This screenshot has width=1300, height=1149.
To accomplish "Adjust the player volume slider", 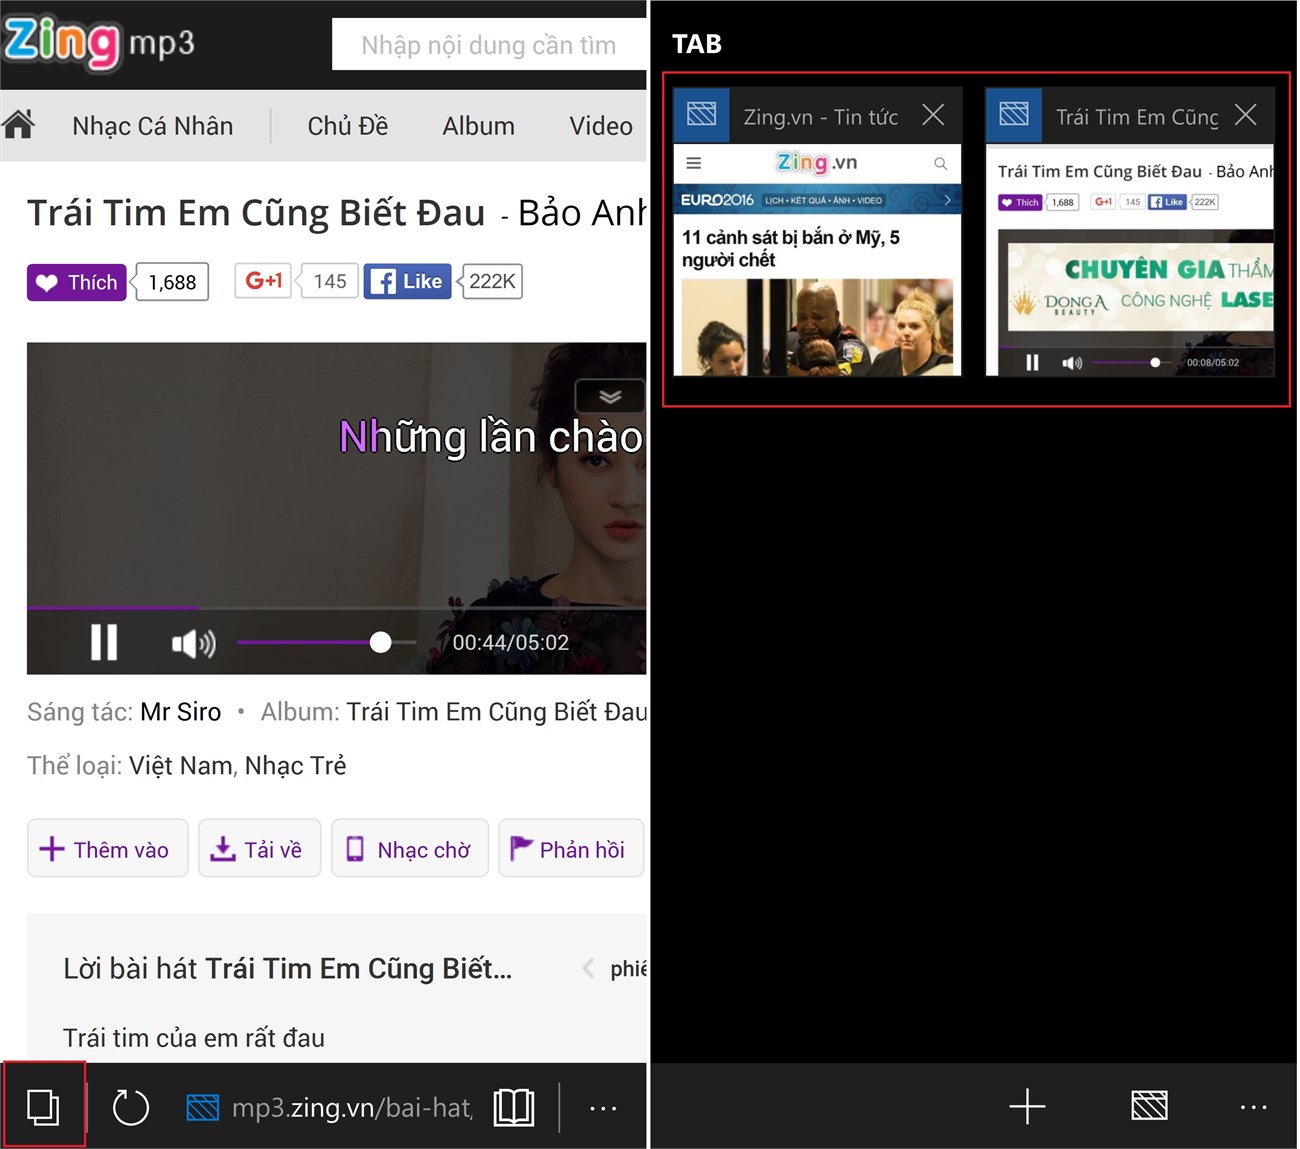I will click(326, 642).
